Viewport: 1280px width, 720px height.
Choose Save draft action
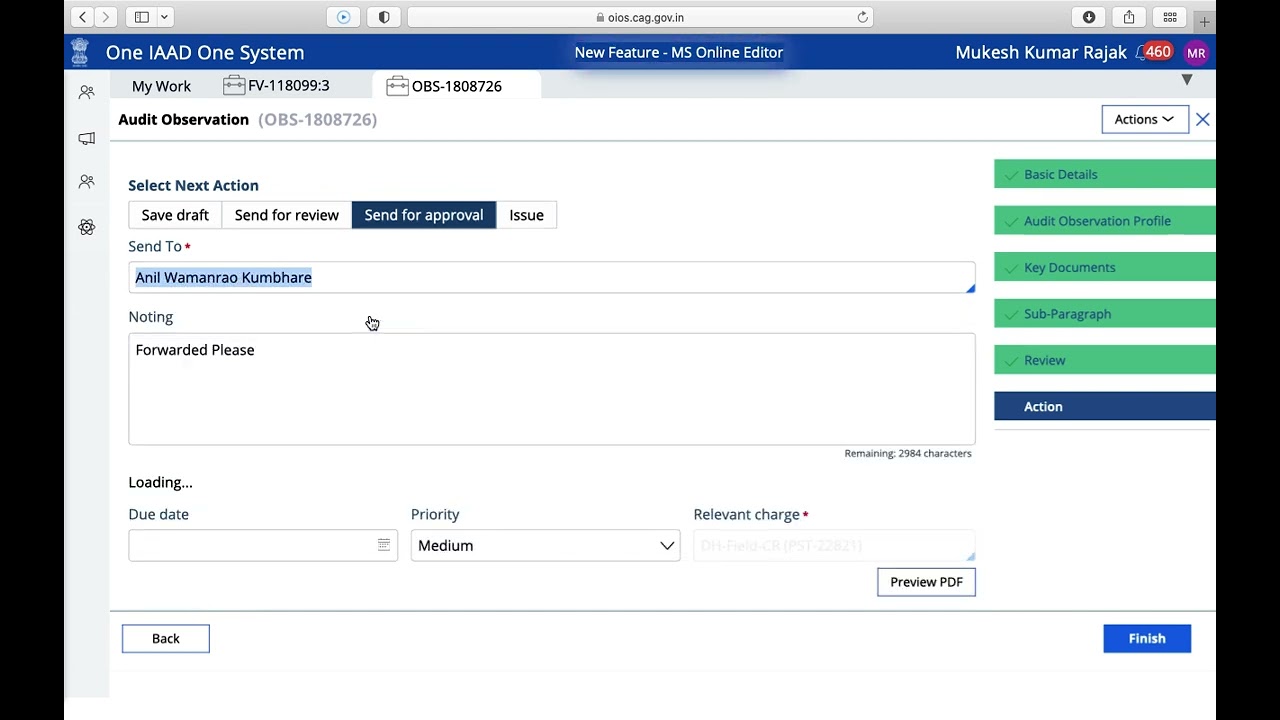(175, 215)
